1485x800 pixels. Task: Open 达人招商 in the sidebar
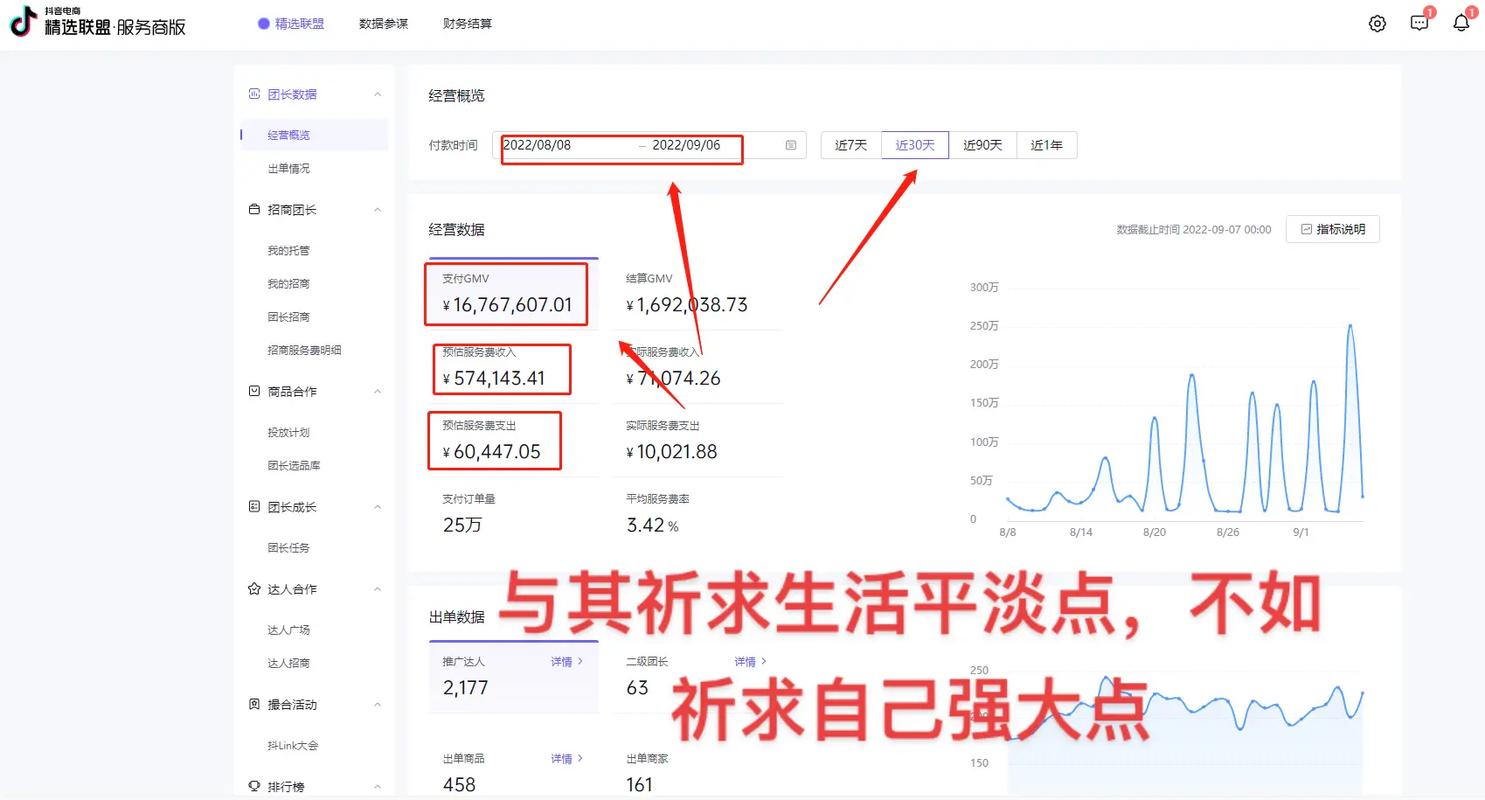point(289,662)
